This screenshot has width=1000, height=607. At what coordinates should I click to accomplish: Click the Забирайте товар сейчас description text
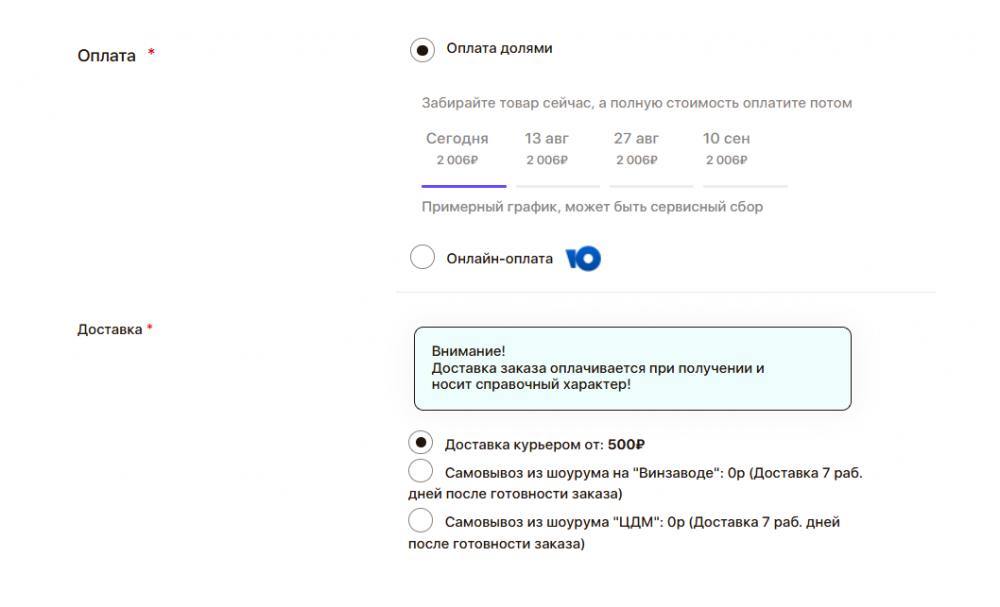pos(636,103)
